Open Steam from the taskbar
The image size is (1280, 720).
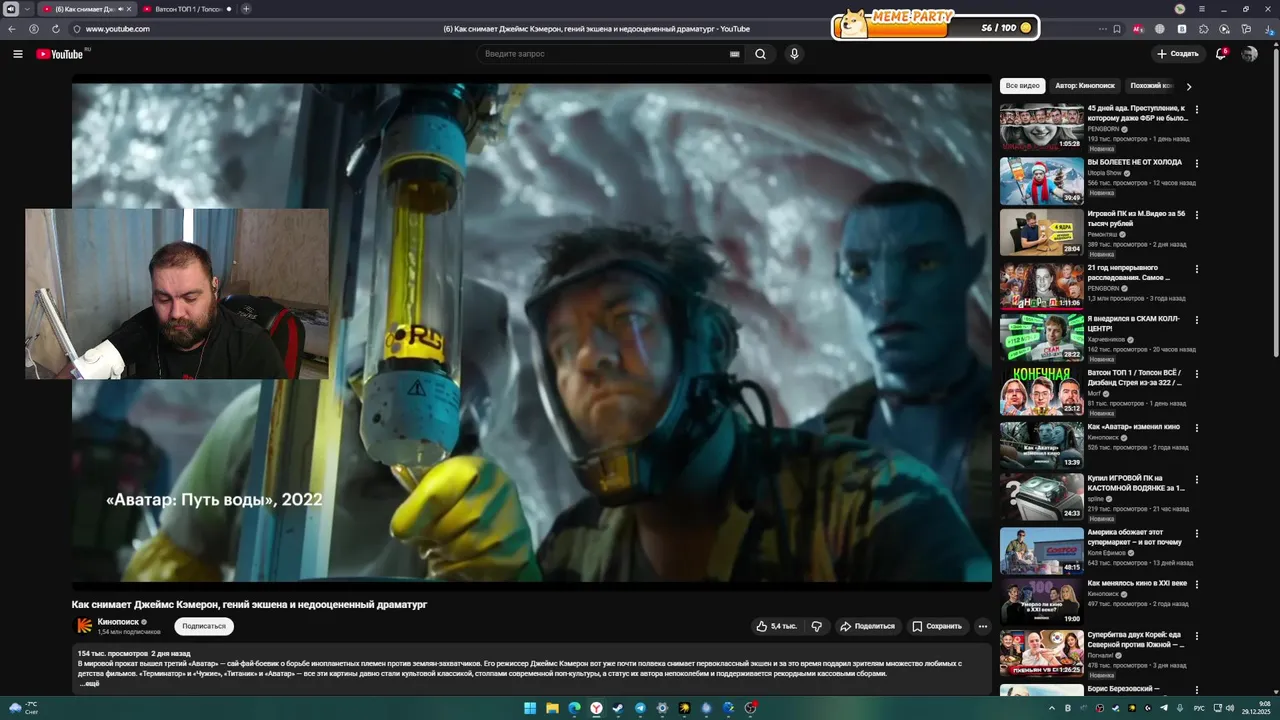[618, 708]
